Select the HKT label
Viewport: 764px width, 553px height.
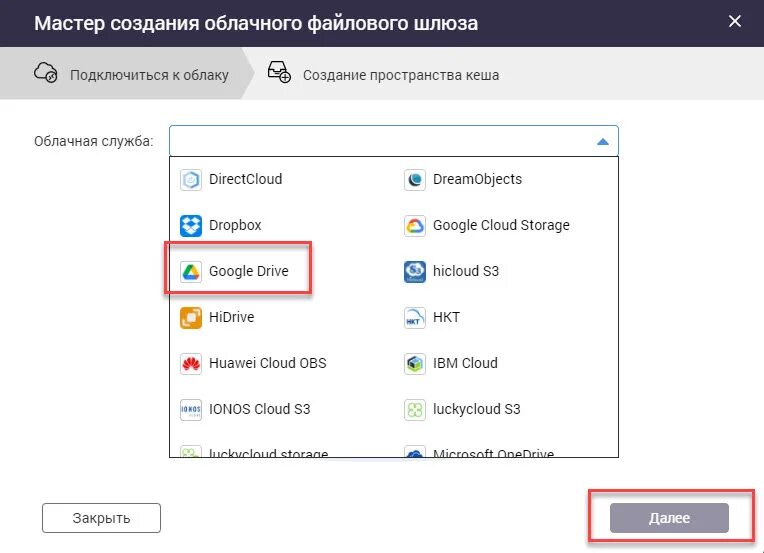click(446, 317)
